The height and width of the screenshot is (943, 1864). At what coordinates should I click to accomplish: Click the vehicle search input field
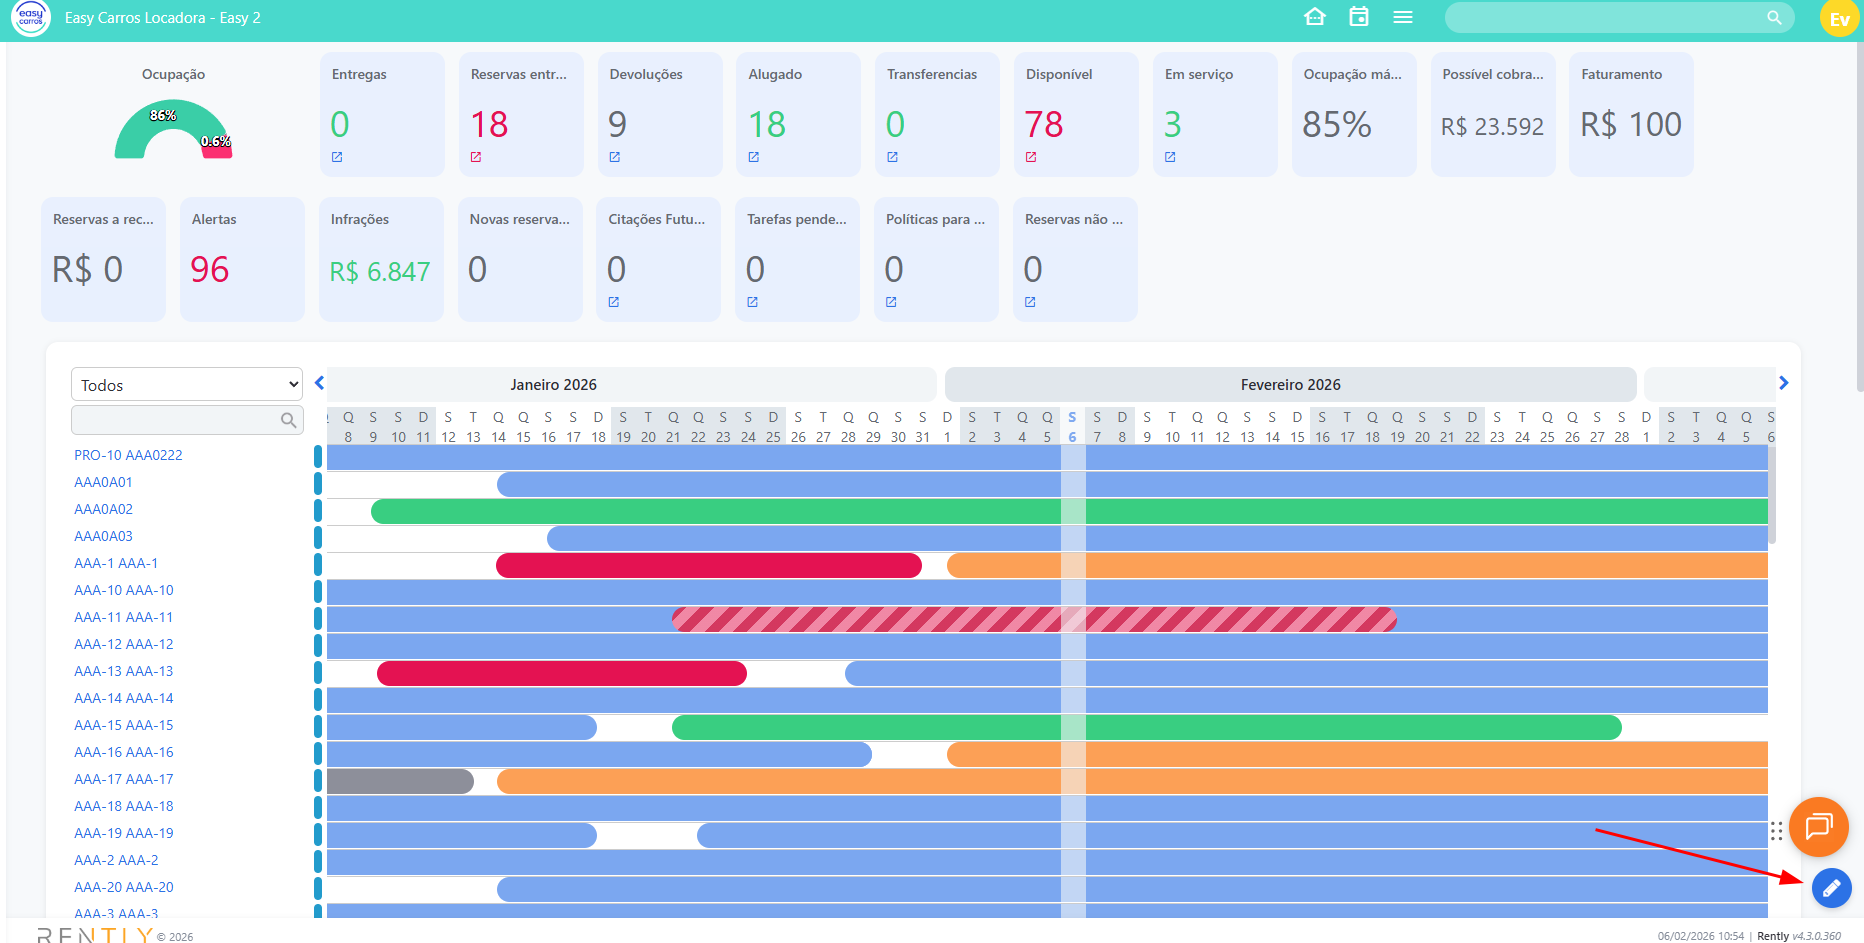[177, 420]
